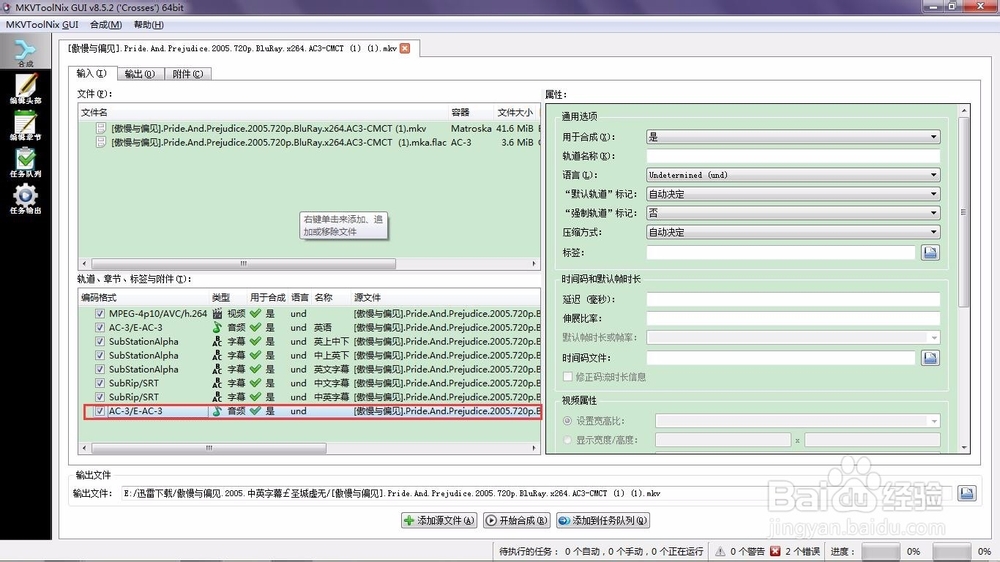The image size is (1000, 562).
Task: Click the 轨道名称 input field
Action: click(793, 156)
